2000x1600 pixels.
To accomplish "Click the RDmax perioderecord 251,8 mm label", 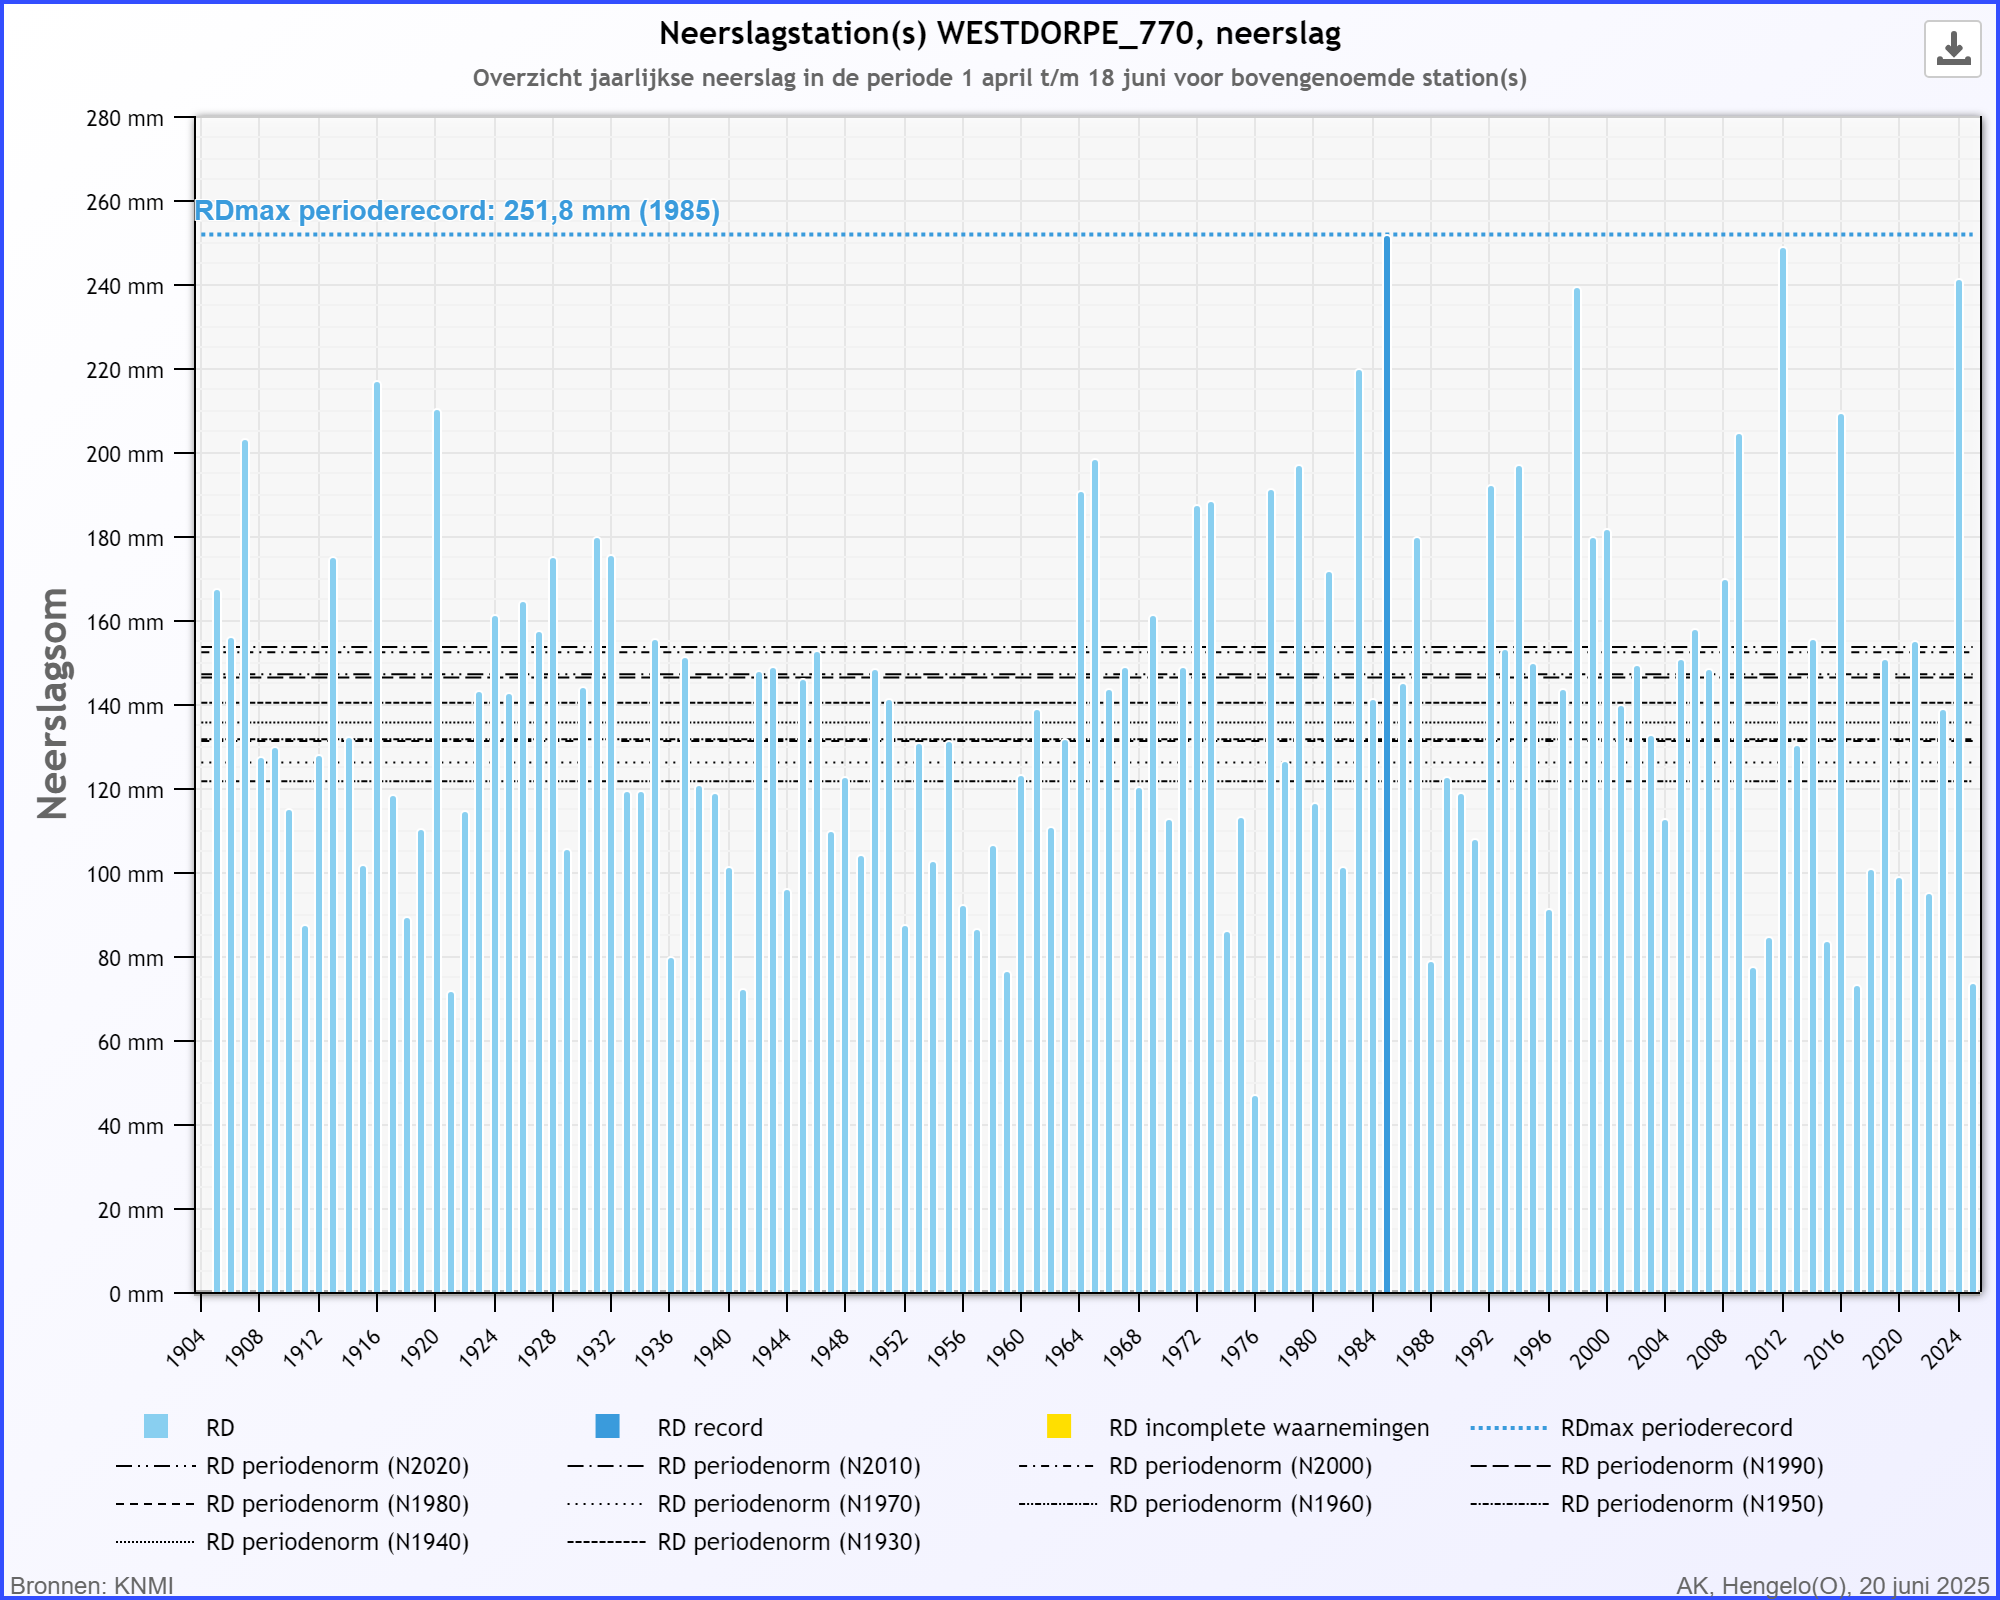I will (x=457, y=211).
